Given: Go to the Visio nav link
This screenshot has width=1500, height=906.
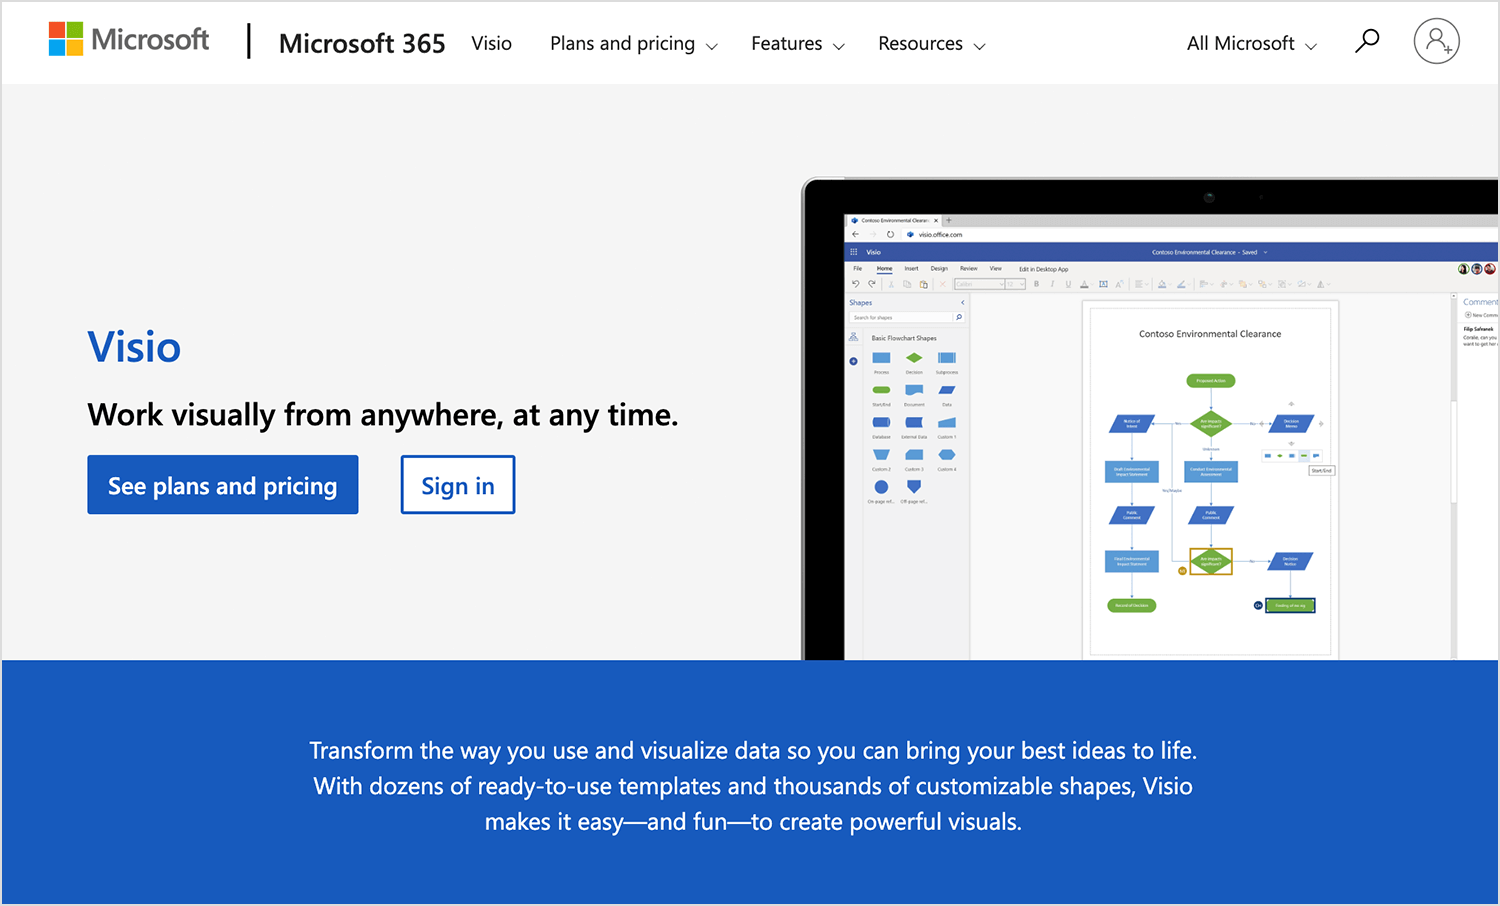Looking at the screenshot, I should pyautogui.click(x=492, y=43).
